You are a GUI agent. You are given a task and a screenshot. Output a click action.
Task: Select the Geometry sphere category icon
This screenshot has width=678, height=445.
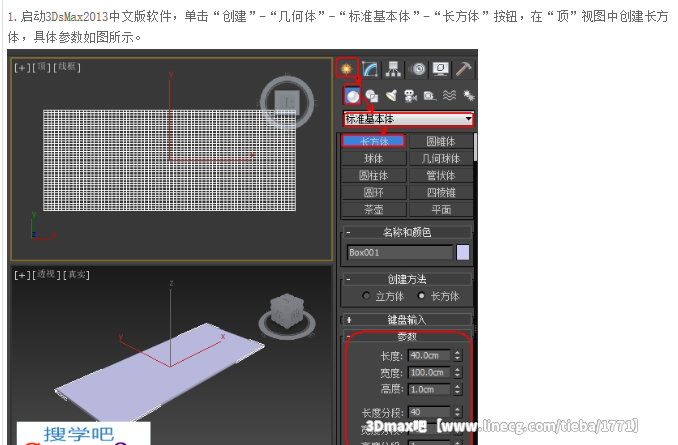point(352,96)
